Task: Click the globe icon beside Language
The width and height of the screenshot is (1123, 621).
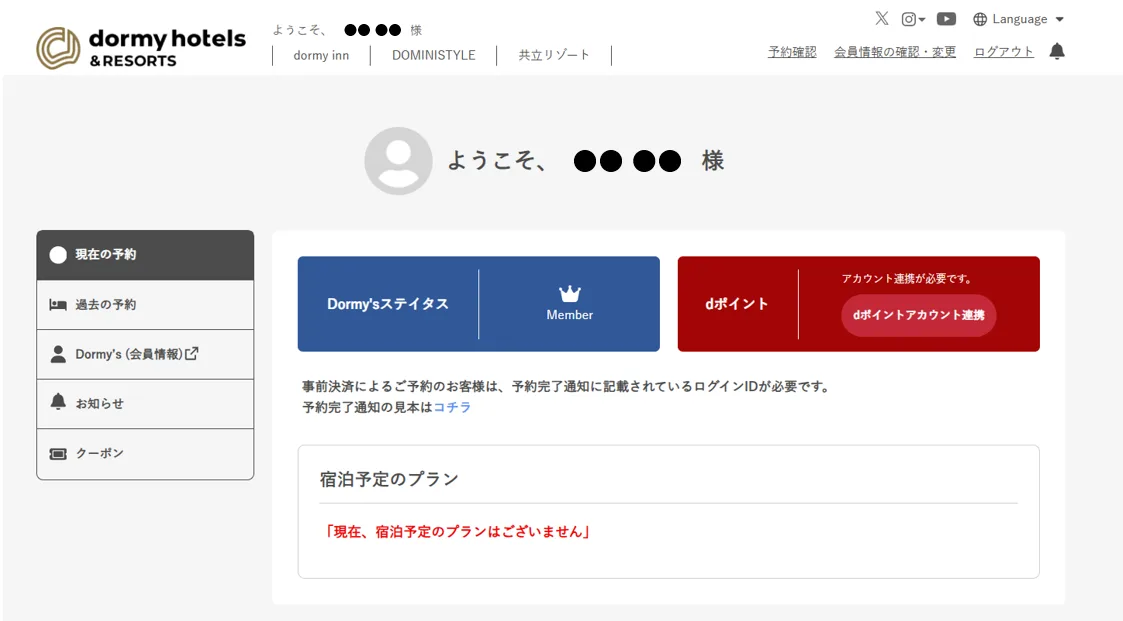Action: tap(980, 19)
